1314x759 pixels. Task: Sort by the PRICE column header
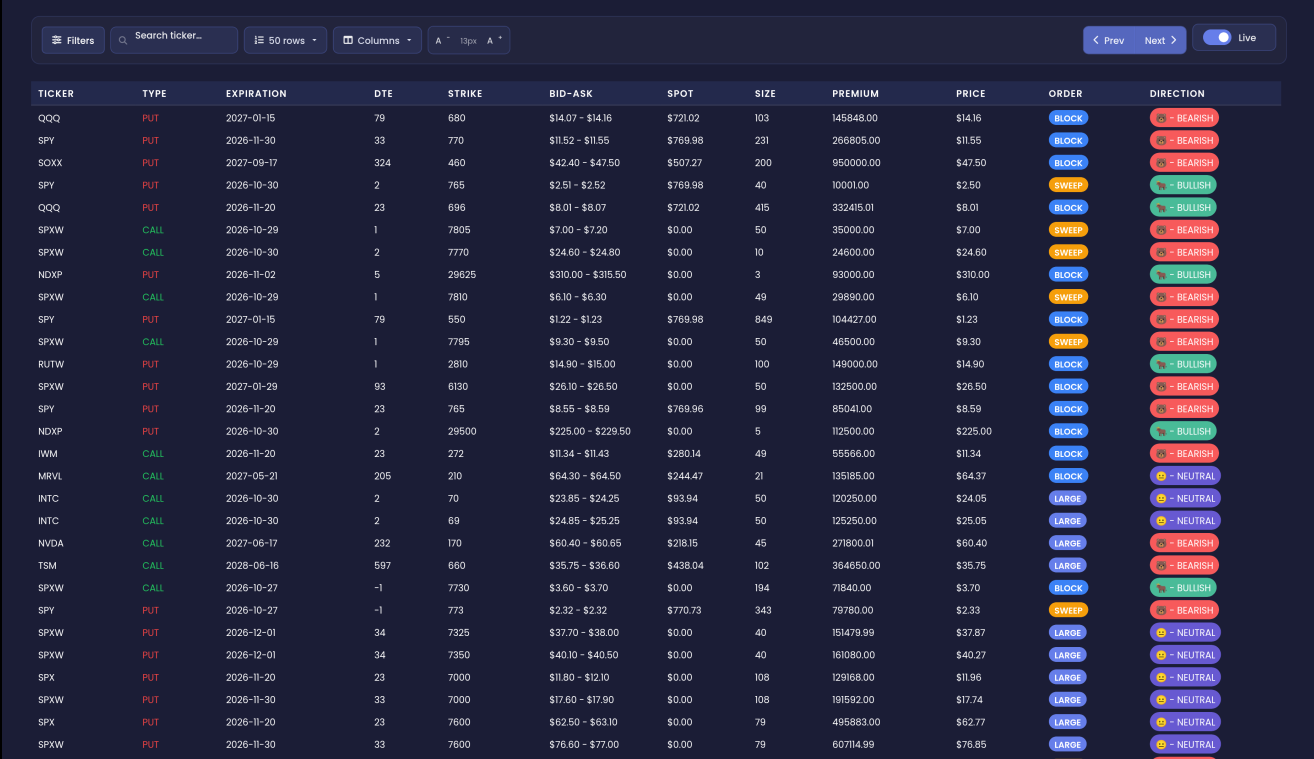[970, 94]
